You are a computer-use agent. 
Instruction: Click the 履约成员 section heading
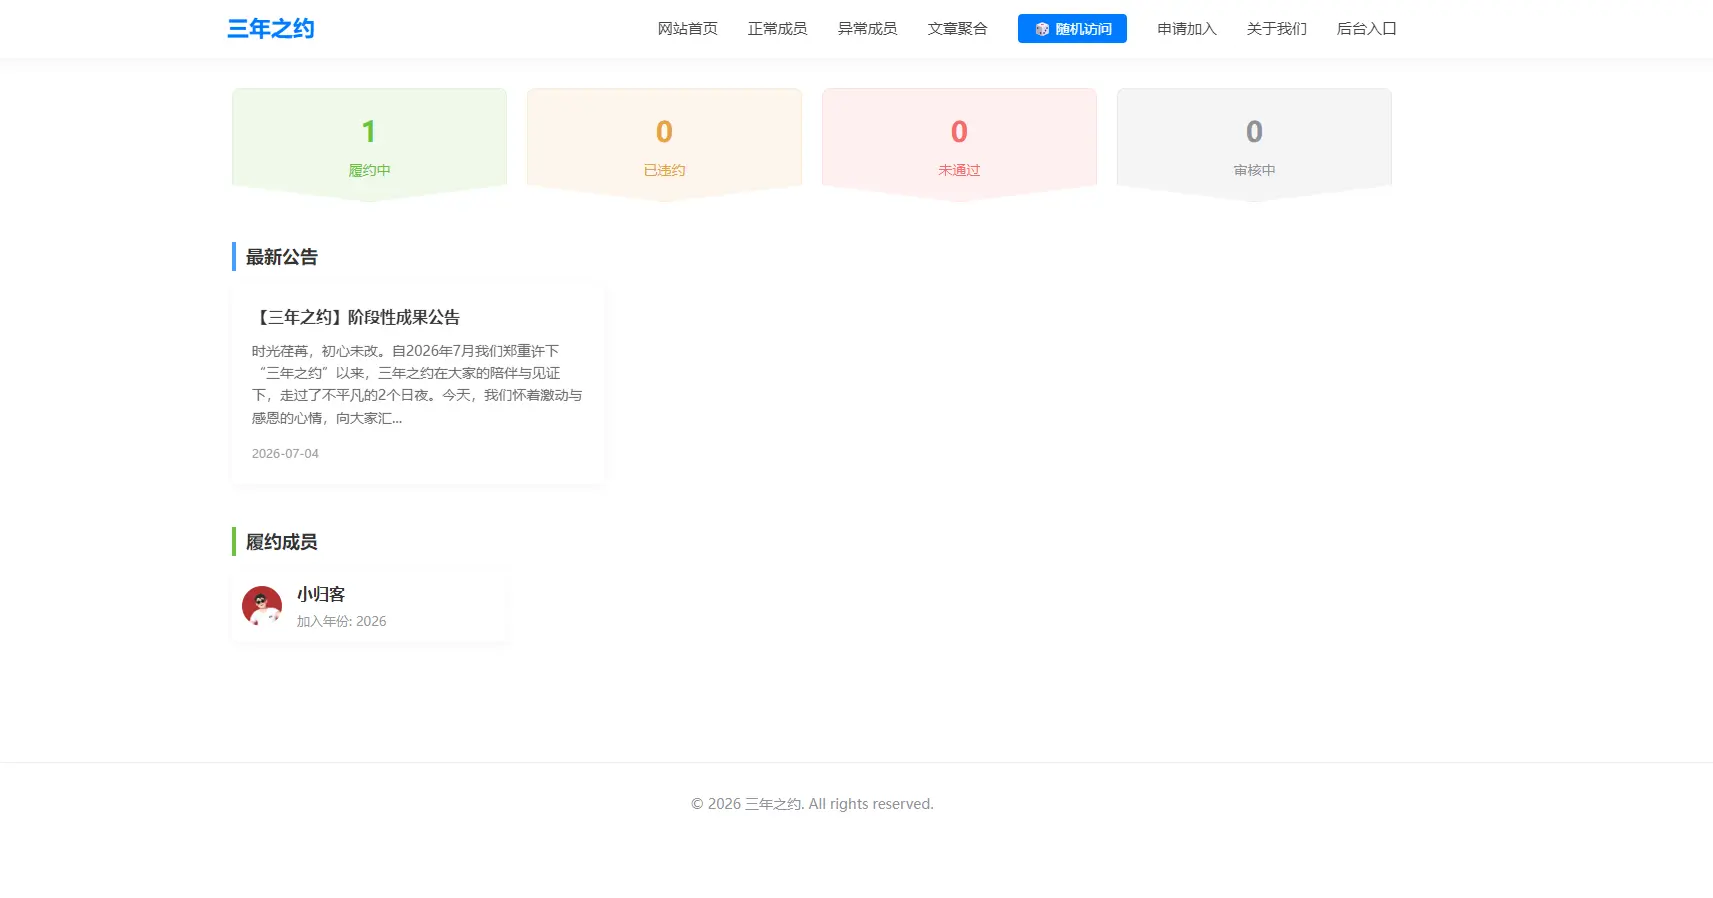(x=282, y=542)
